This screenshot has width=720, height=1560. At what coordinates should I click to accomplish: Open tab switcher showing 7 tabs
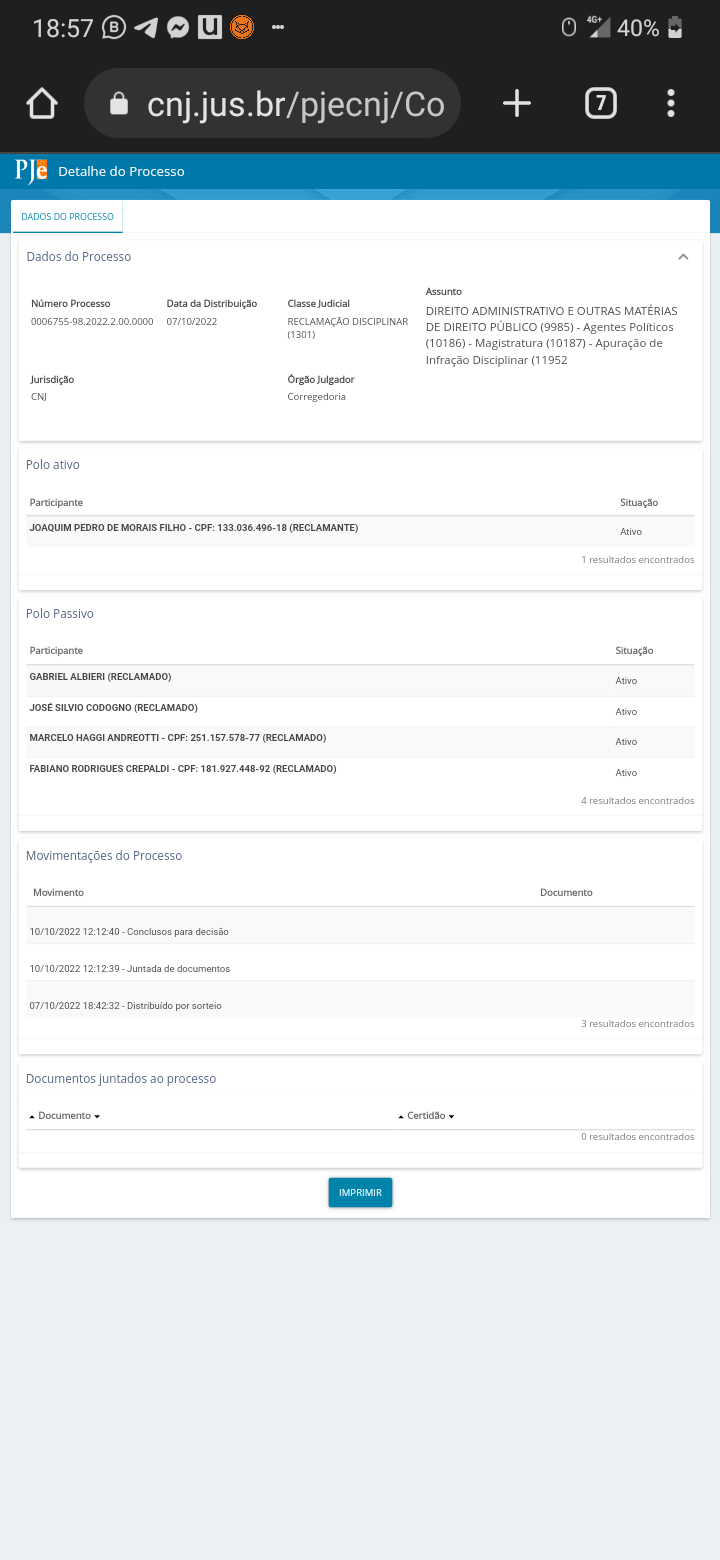click(600, 103)
